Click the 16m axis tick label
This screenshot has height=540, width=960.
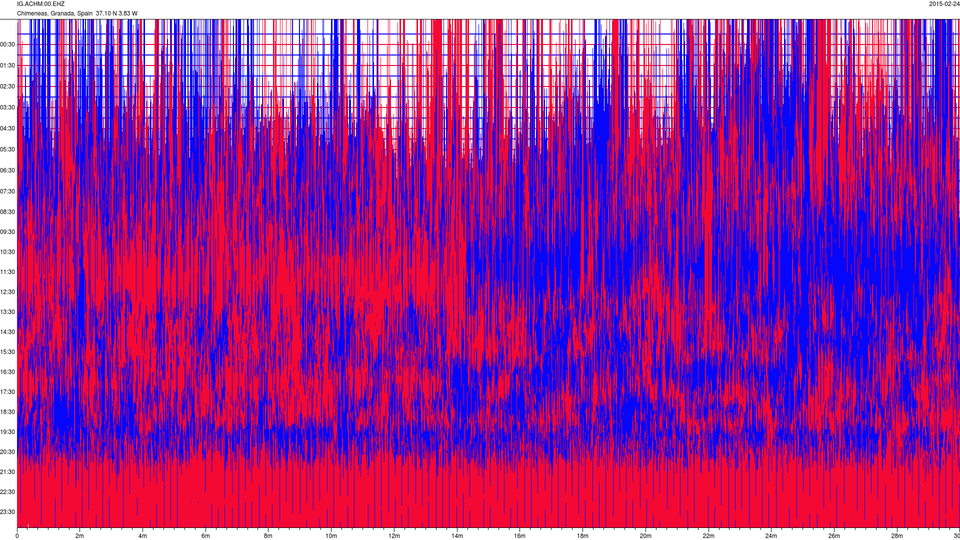coord(520,536)
